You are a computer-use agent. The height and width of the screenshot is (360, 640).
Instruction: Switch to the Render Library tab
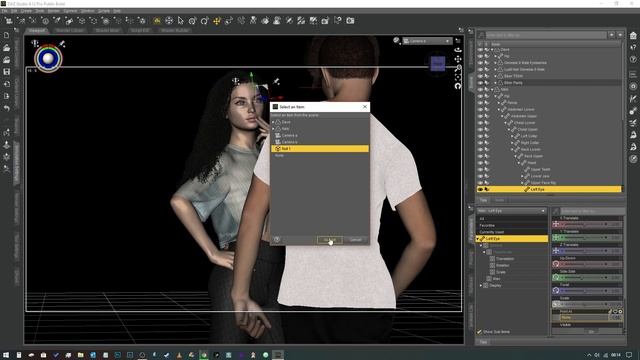tap(70, 31)
